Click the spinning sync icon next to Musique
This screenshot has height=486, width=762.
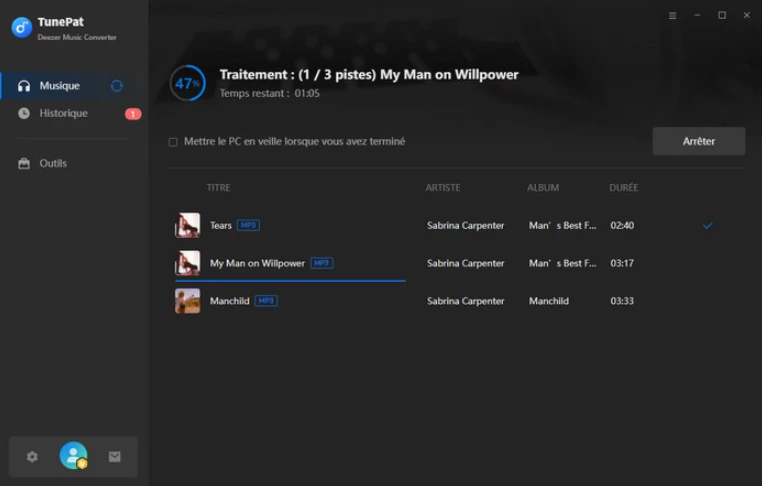point(117,86)
